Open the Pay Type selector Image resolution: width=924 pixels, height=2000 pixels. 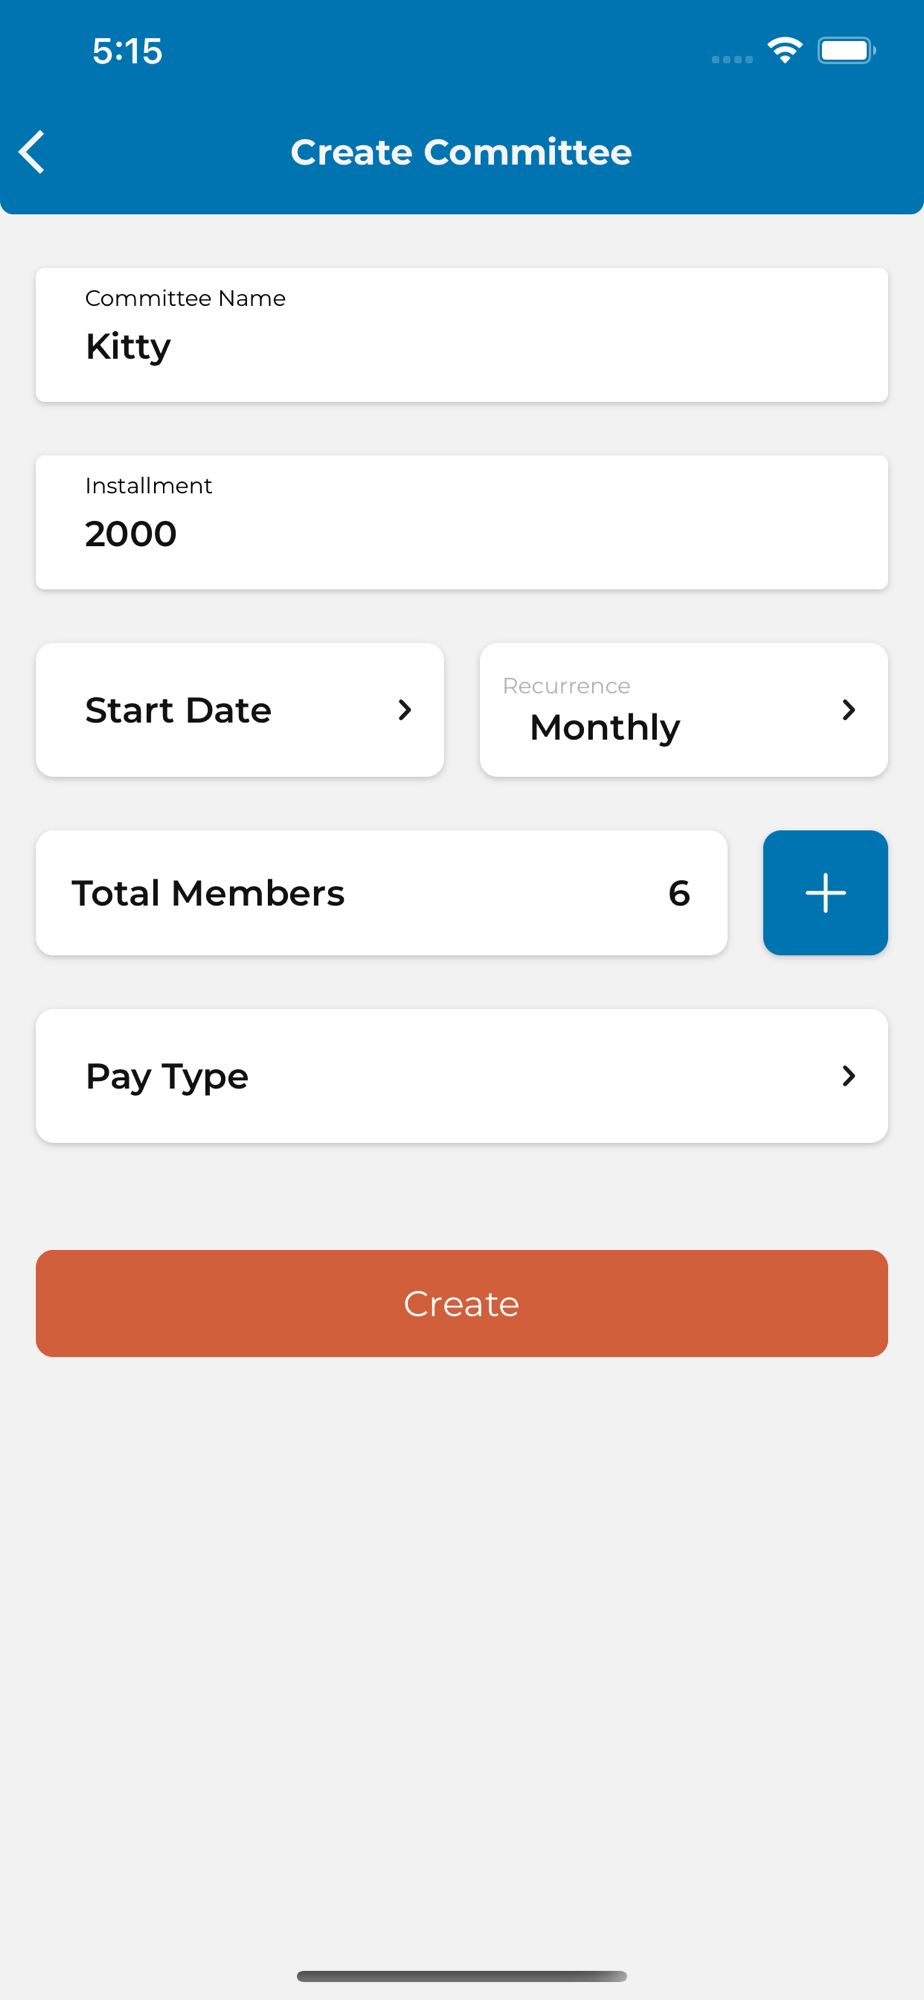click(x=460, y=1076)
